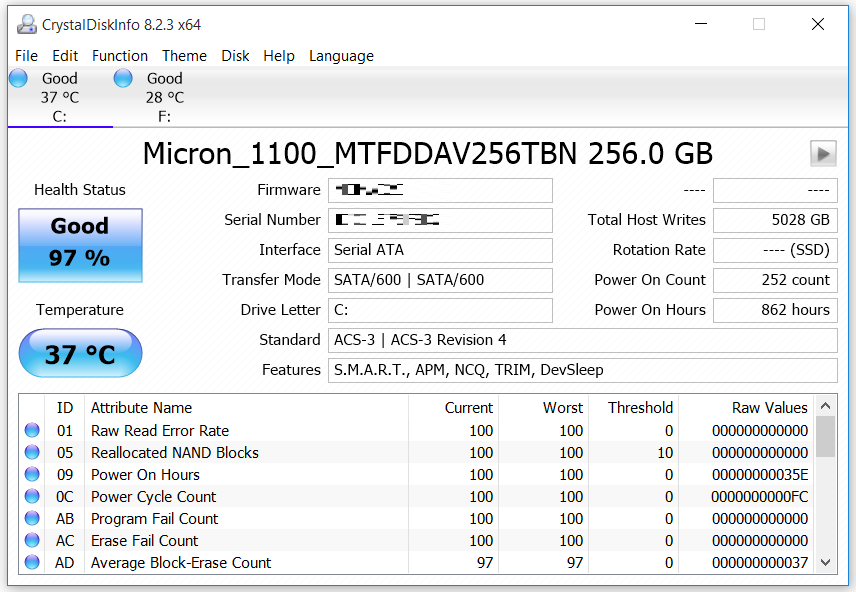The height and width of the screenshot is (592, 856).
Task: Click the Serial Number value field
Action: point(440,220)
